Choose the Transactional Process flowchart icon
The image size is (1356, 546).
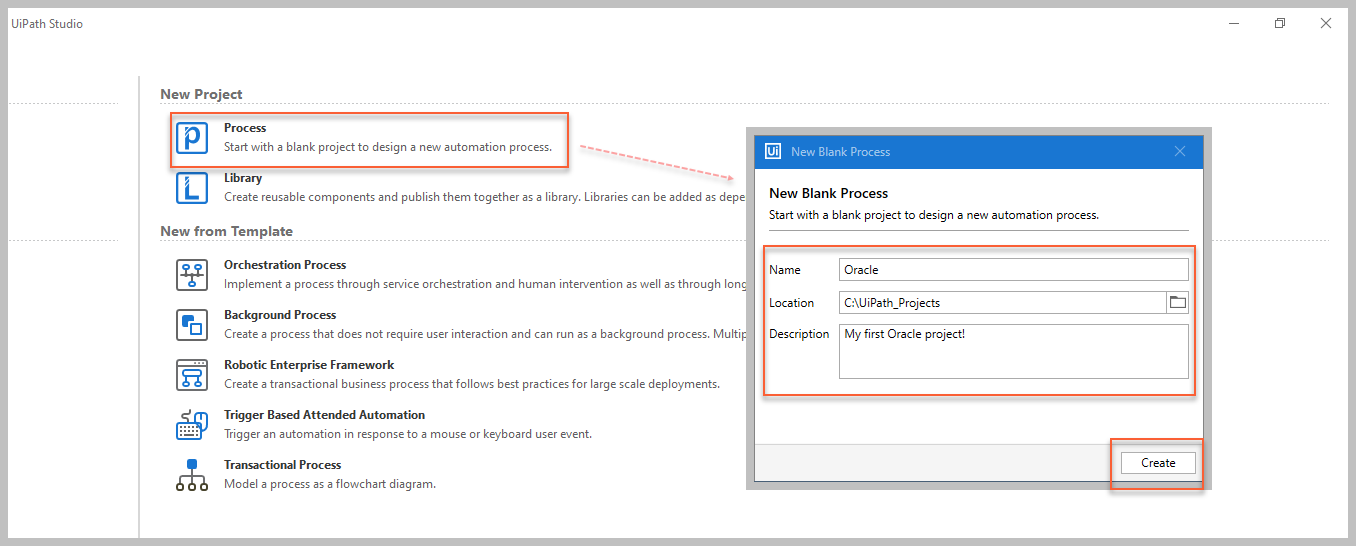coord(192,475)
